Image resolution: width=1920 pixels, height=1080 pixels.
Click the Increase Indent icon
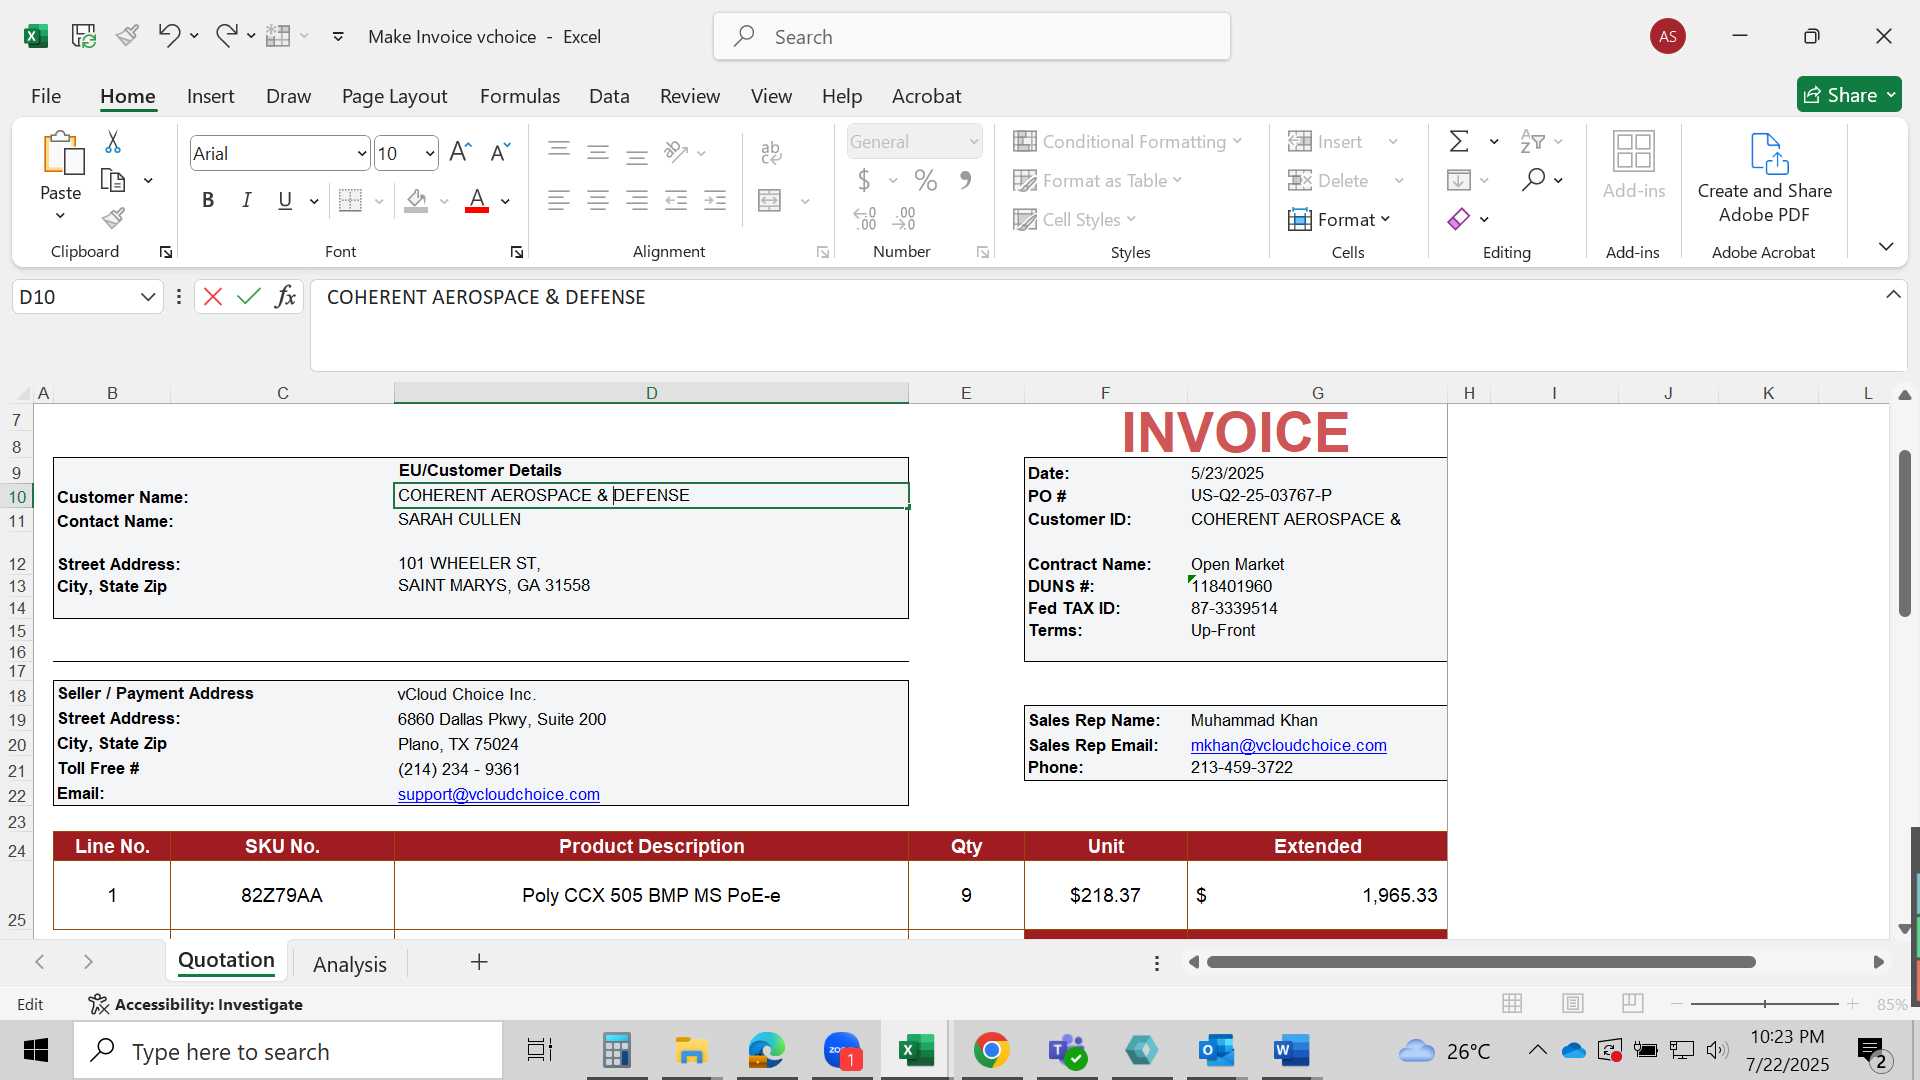click(x=715, y=201)
